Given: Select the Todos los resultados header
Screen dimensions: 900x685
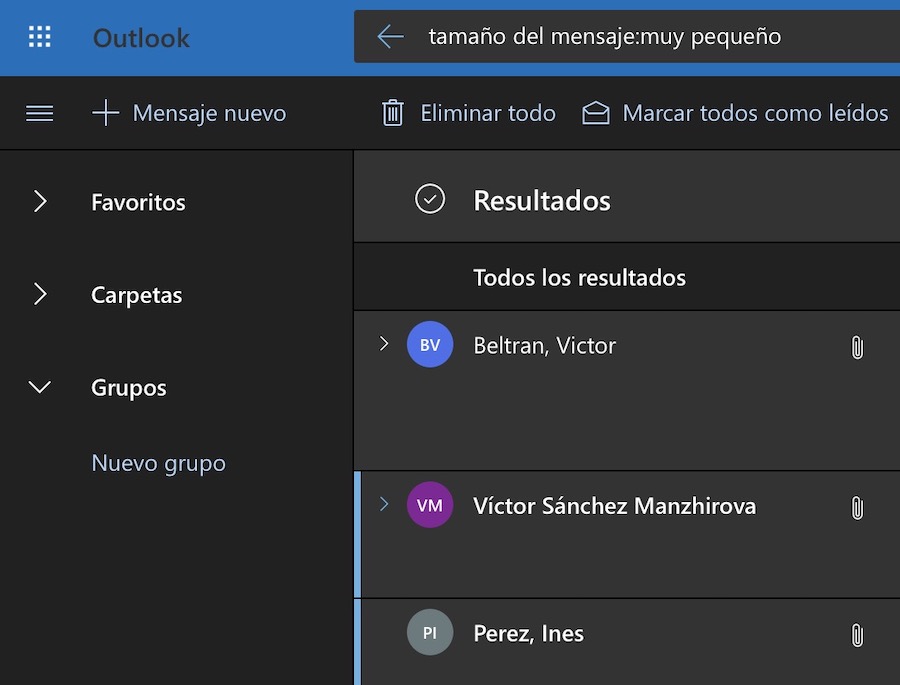Looking at the screenshot, I should point(579,277).
